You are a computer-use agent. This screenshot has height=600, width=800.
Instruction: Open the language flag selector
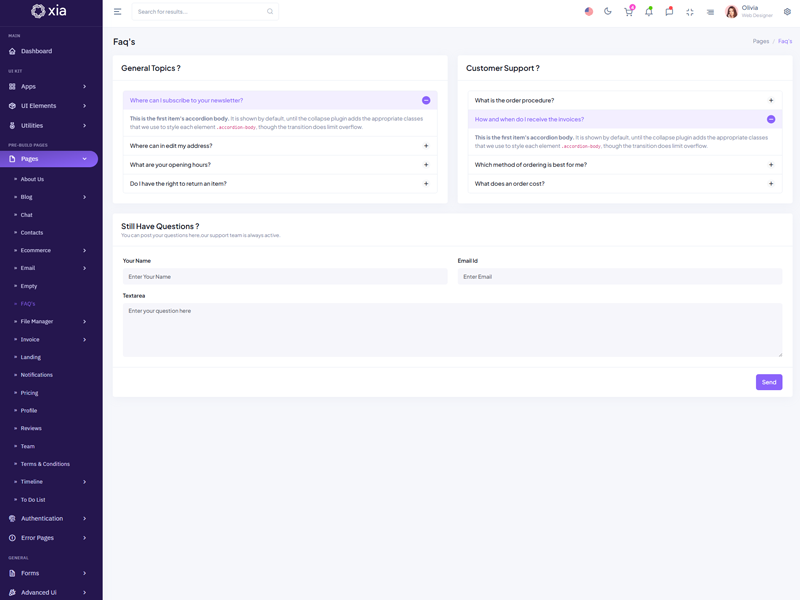[x=588, y=12]
